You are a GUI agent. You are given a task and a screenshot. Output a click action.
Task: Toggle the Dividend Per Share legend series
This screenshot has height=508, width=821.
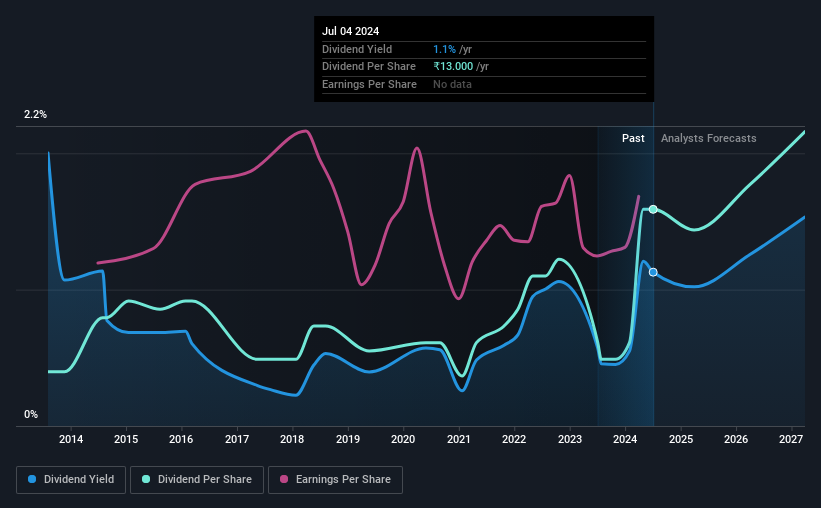tap(197, 480)
